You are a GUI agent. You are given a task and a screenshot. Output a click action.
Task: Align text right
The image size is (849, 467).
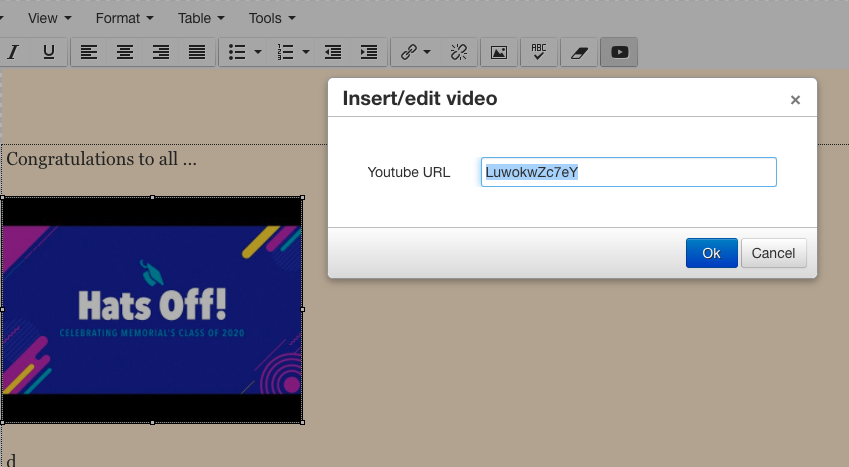pos(161,52)
